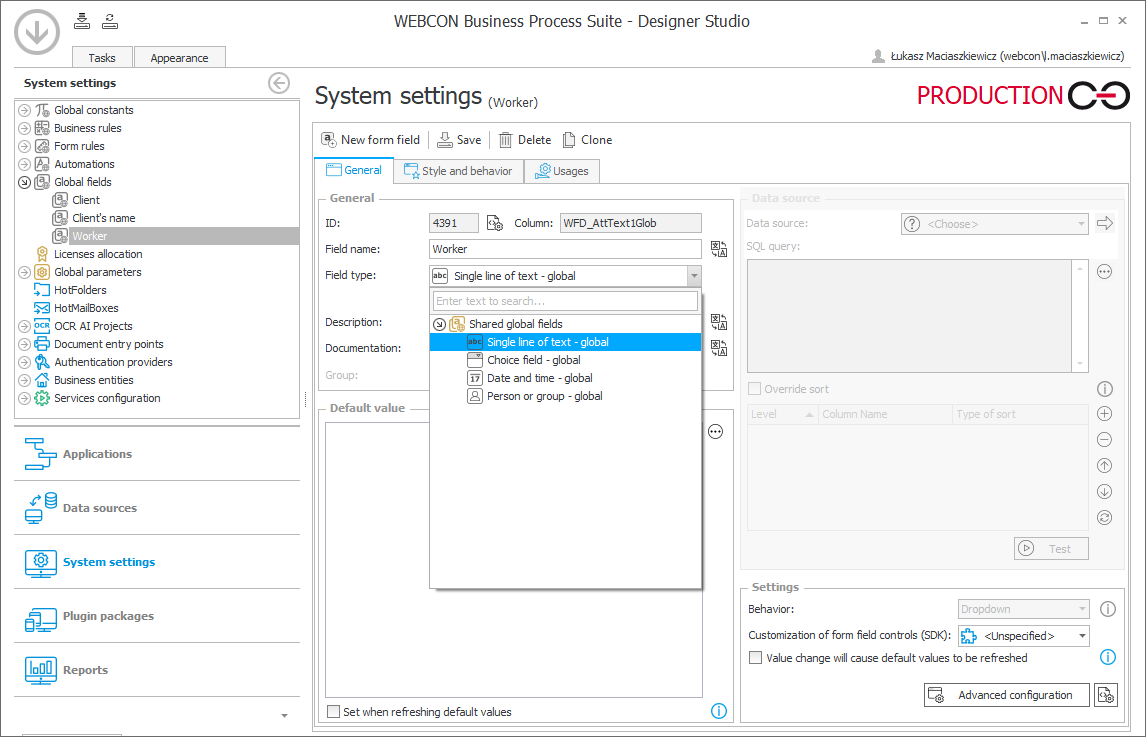Enable Override sort checkbox
Screen dimensions: 1146x737
(x=755, y=389)
